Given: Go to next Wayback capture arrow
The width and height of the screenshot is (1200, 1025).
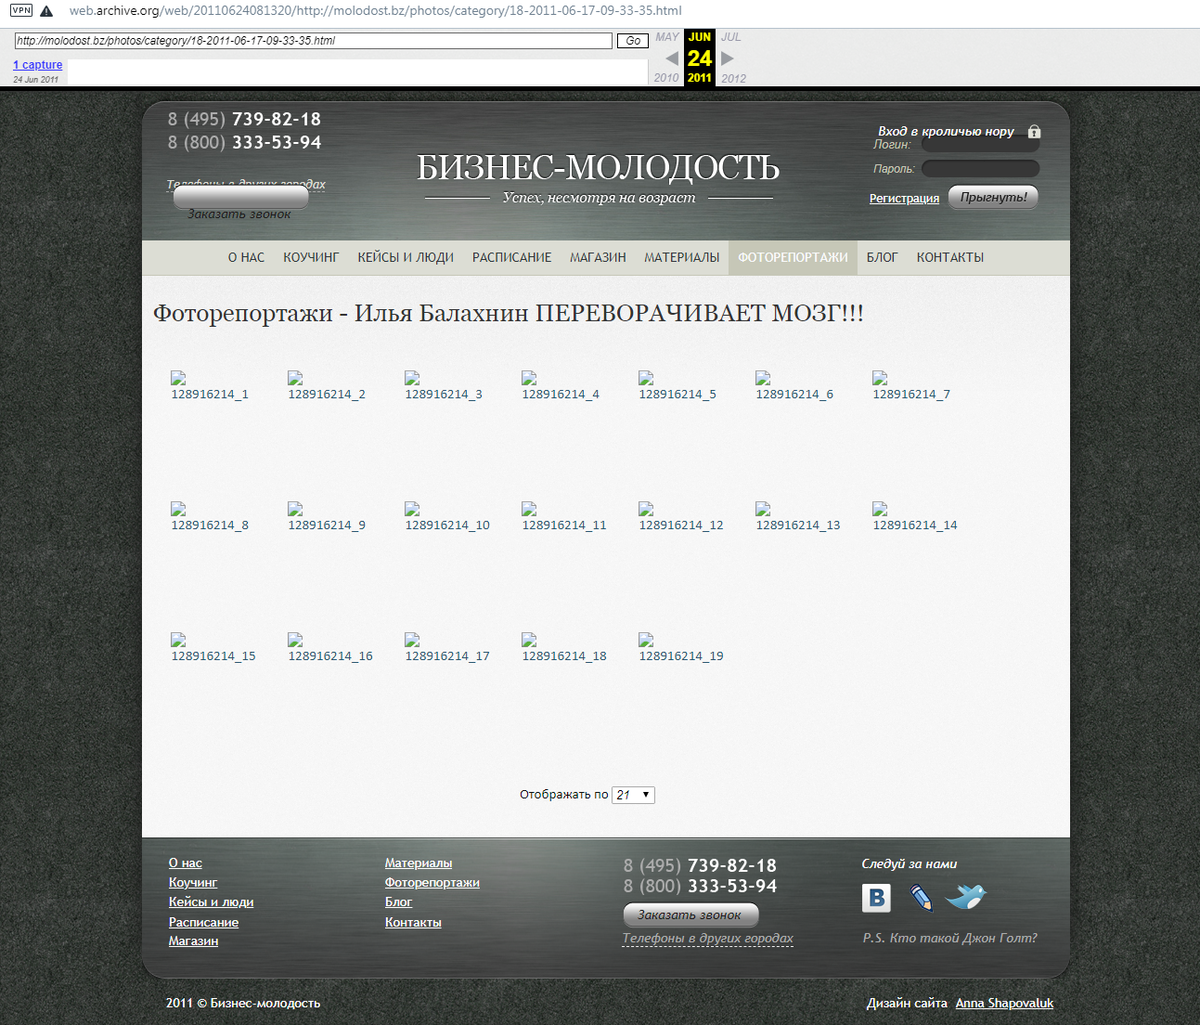Looking at the screenshot, I should click(x=728, y=58).
